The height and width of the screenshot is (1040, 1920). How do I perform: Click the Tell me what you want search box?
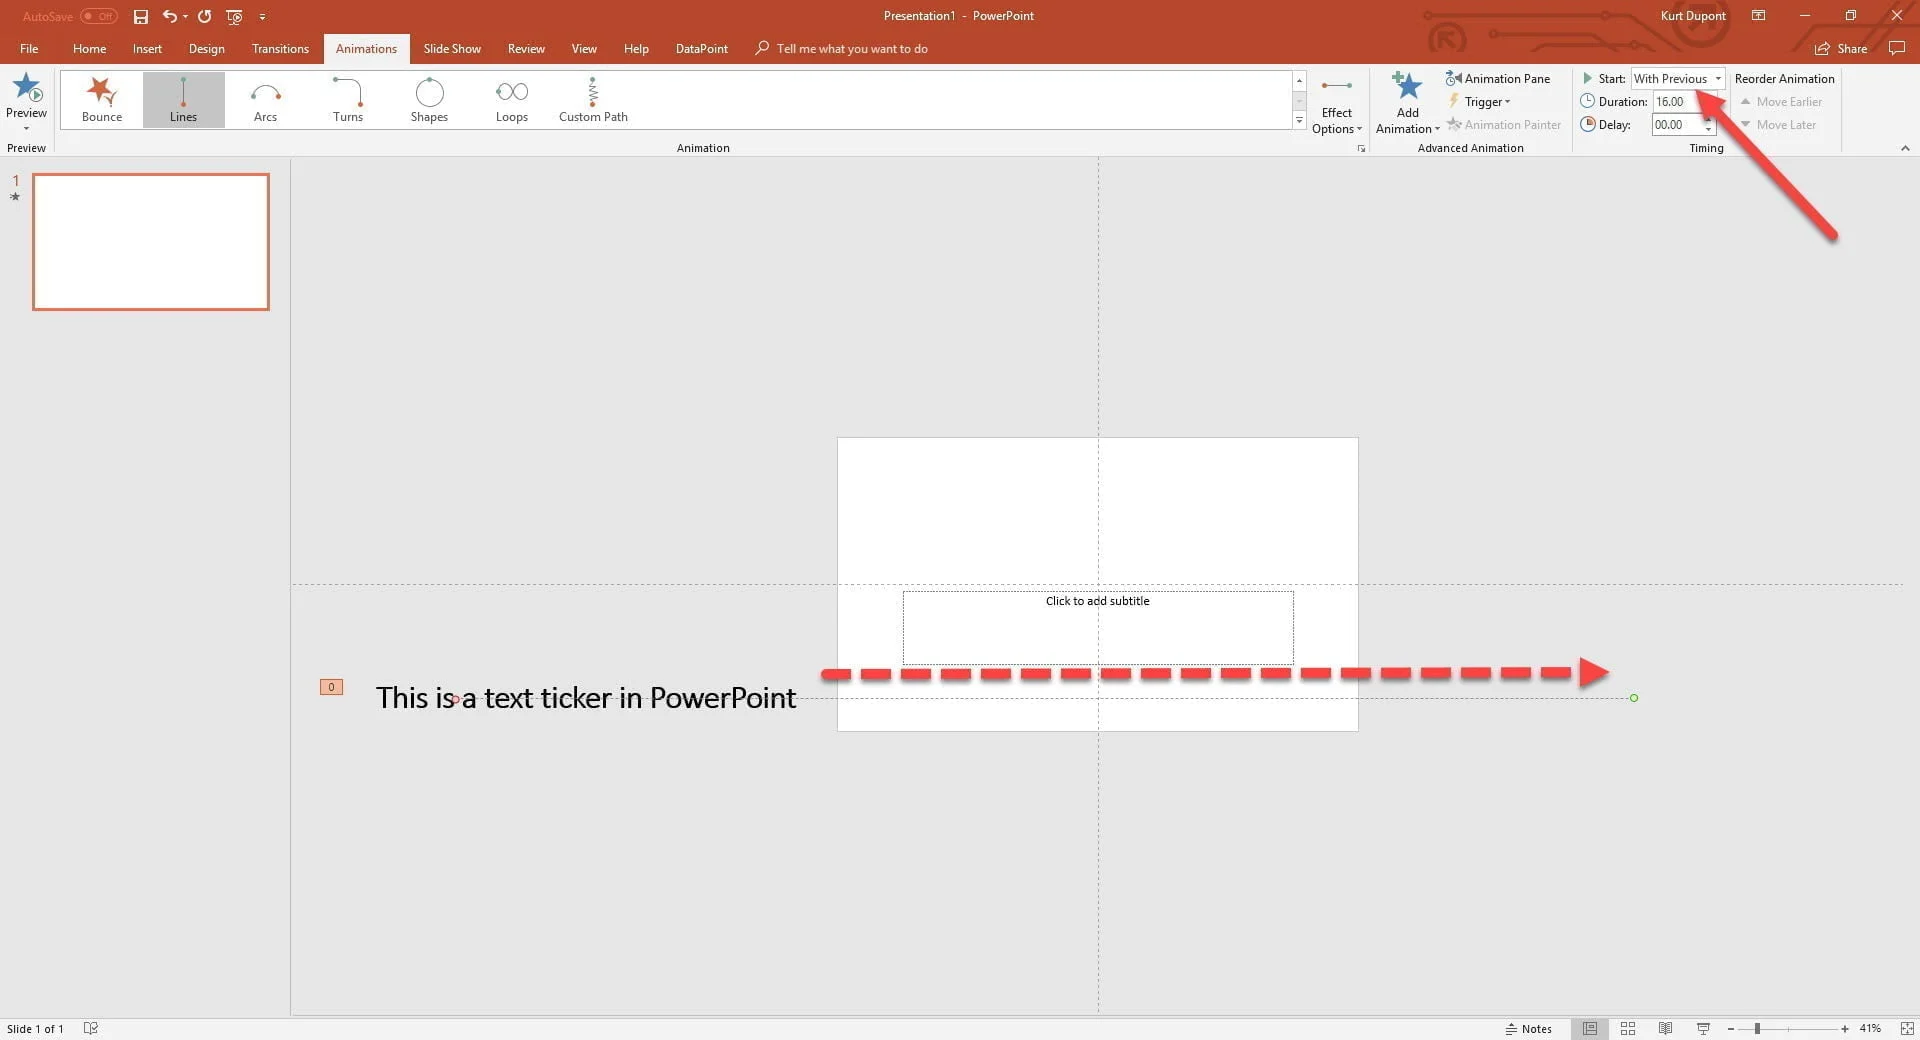pos(851,48)
